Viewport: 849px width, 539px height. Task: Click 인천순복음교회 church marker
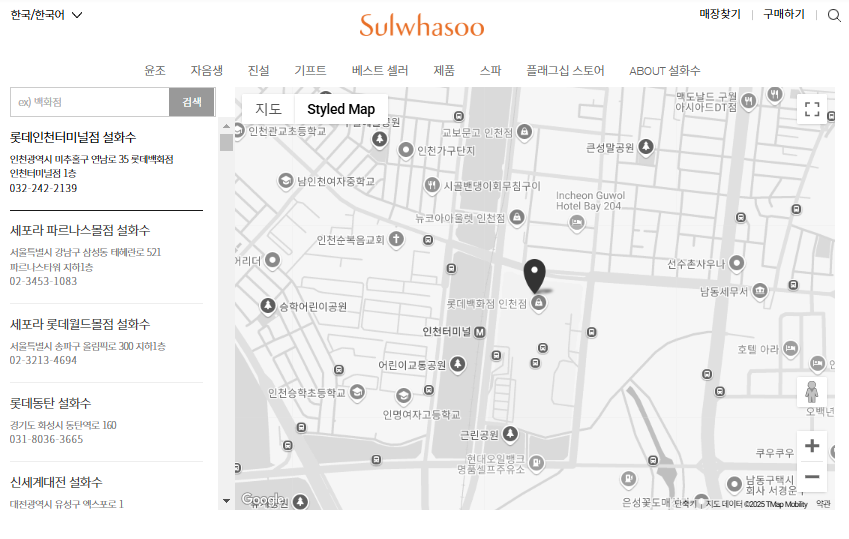point(396,239)
